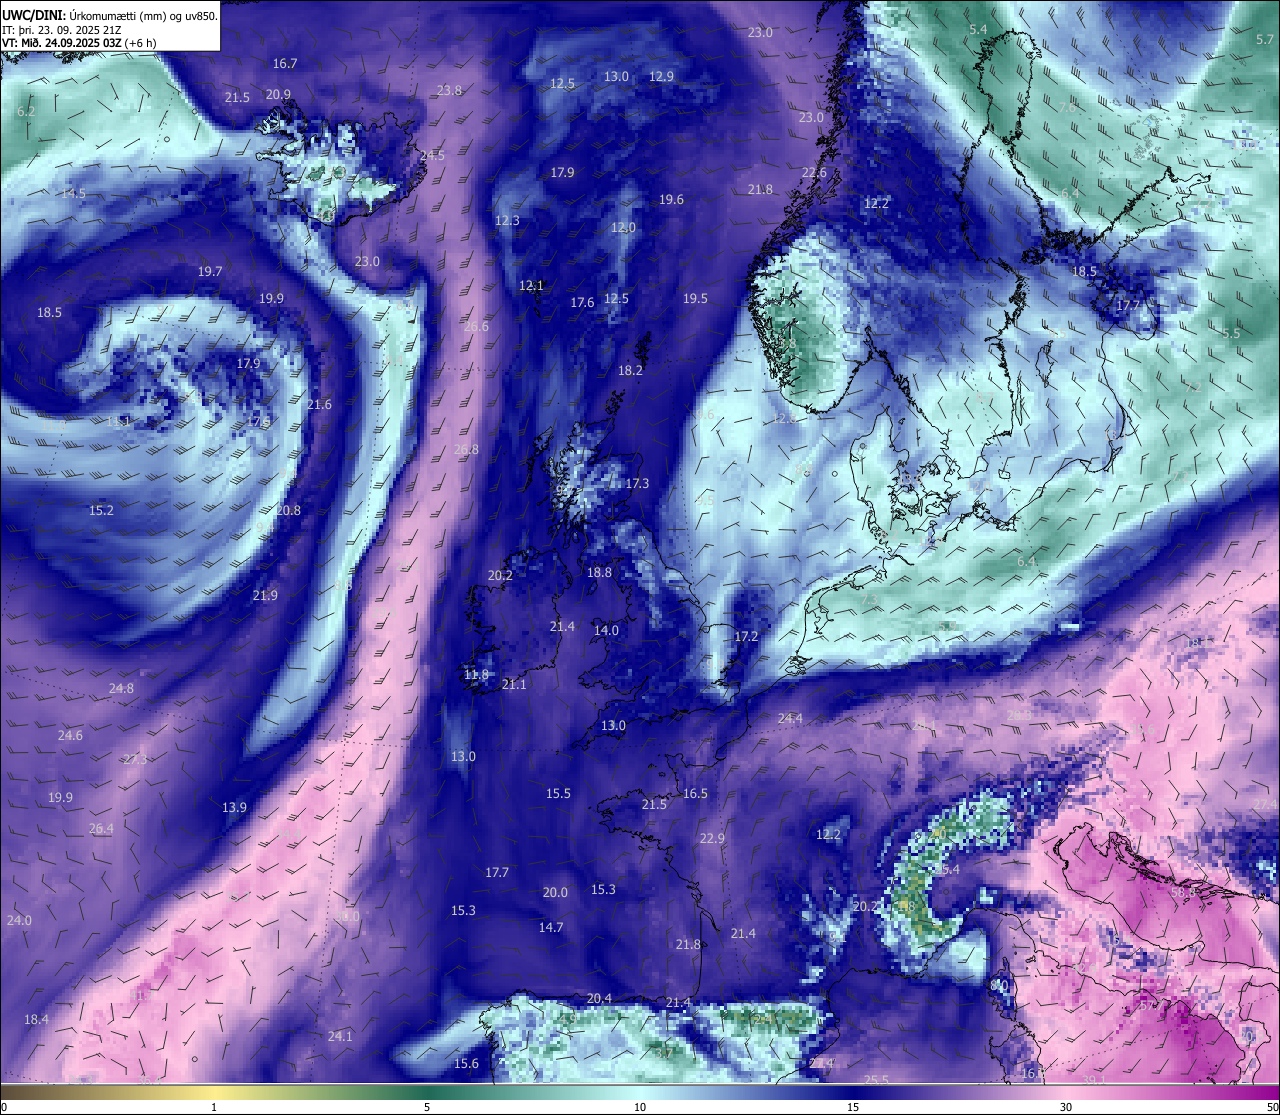Click the value 22.6 off Norway's coast
The height and width of the screenshot is (1115, 1280).
(814, 173)
